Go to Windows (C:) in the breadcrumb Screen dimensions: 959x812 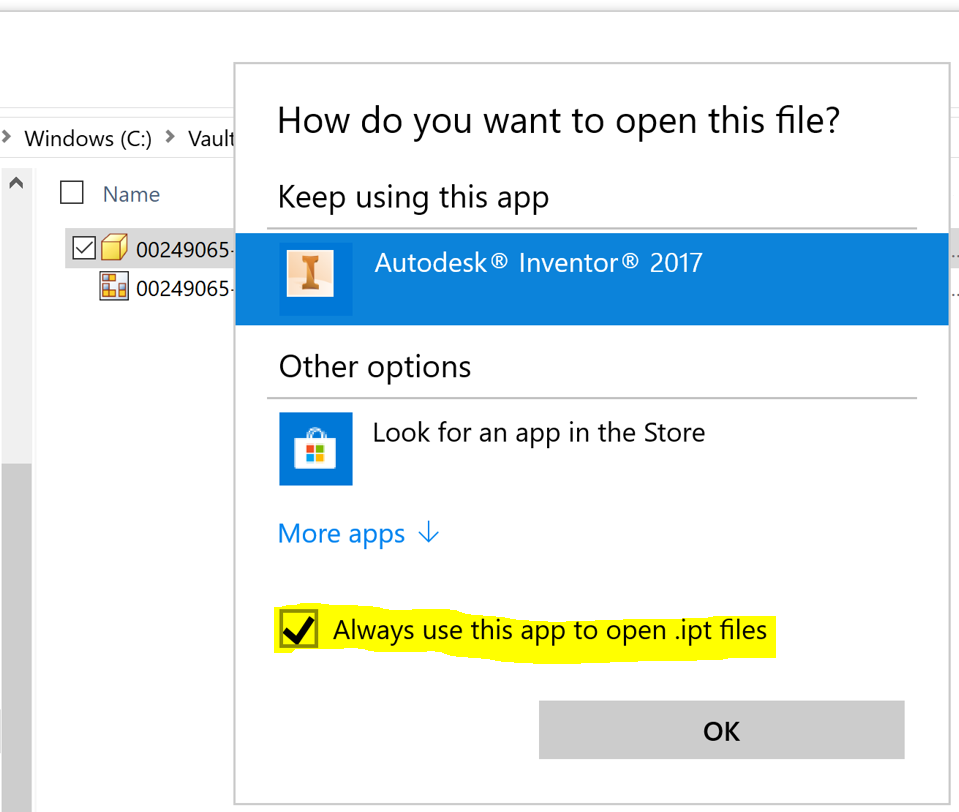[88, 139]
